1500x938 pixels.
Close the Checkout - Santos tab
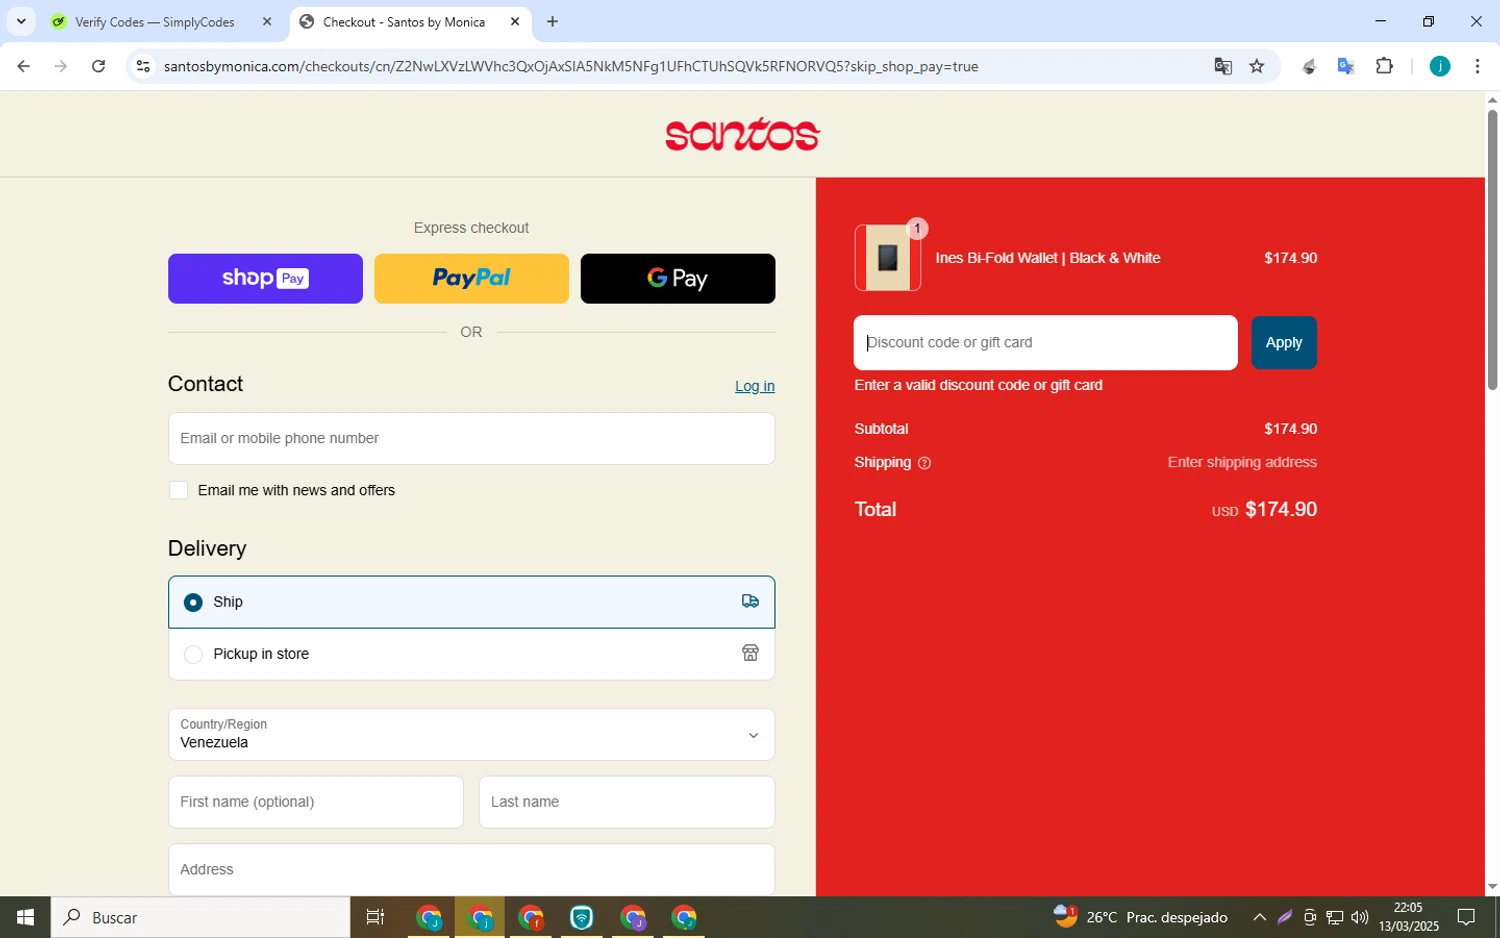coord(515,21)
